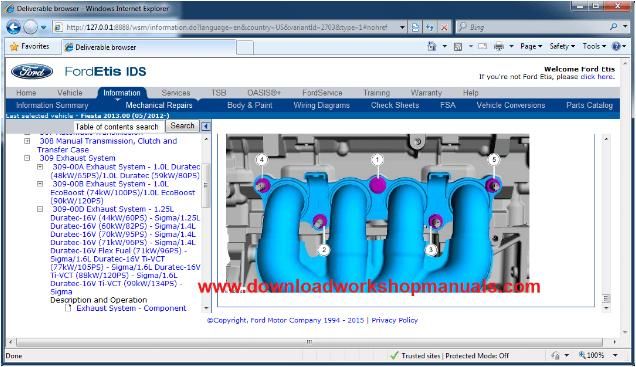Open the Help navigation tab
This screenshot has width=636, height=367.
pos(471,93)
